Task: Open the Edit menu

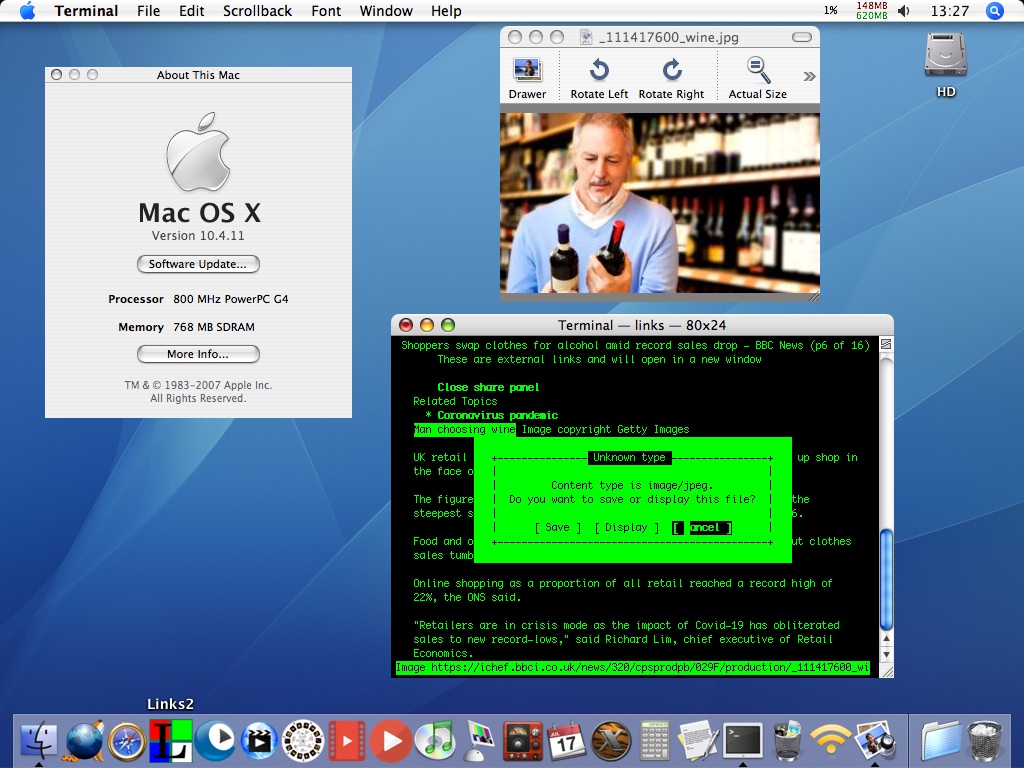Action: coord(191,10)
